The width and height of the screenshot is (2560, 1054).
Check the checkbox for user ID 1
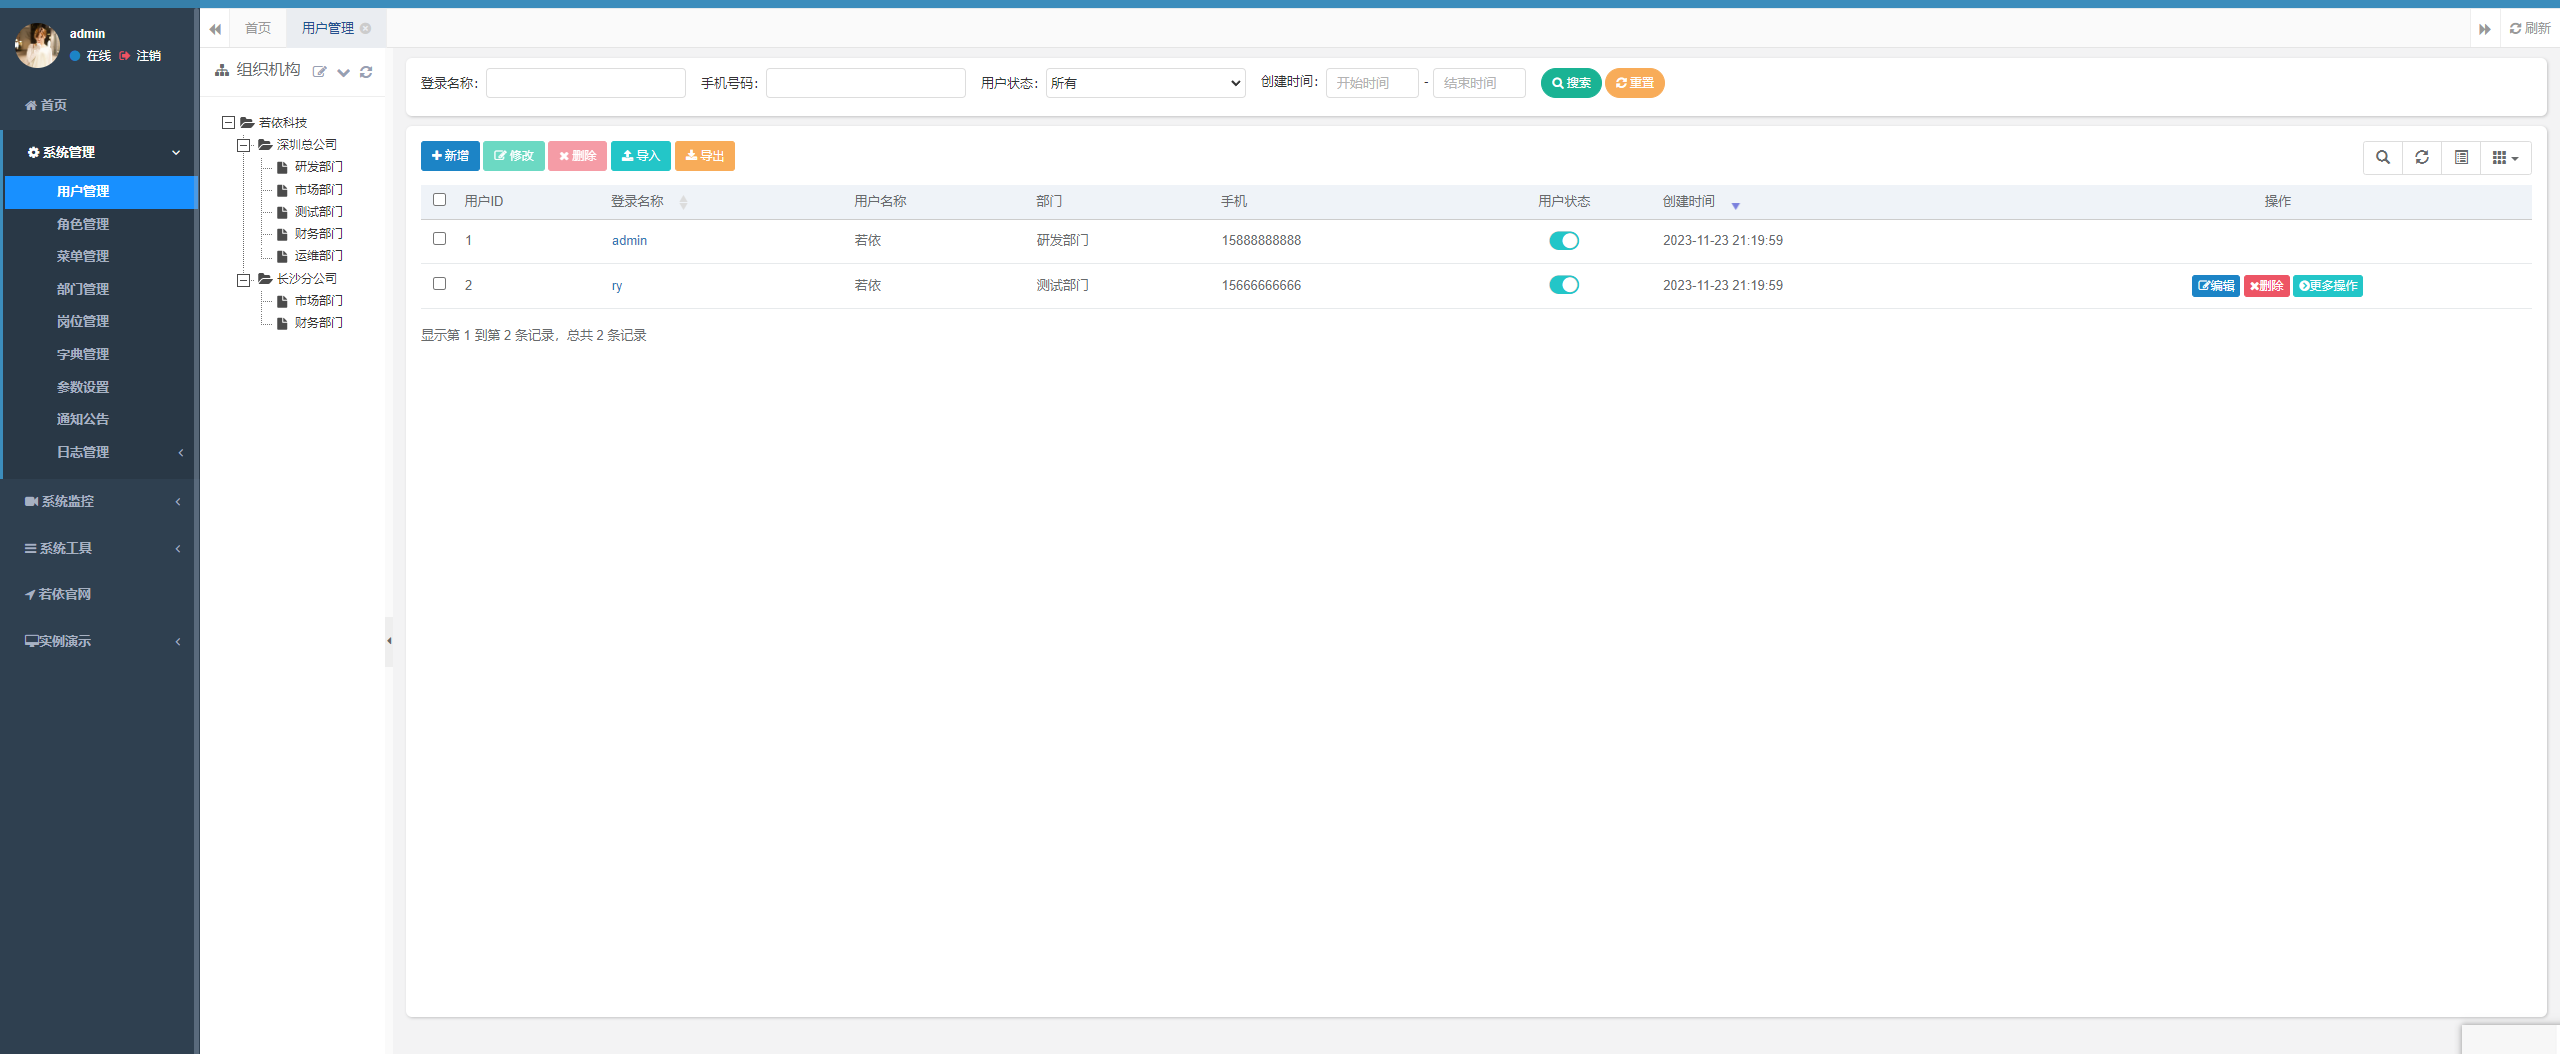(x=439, y=239)
